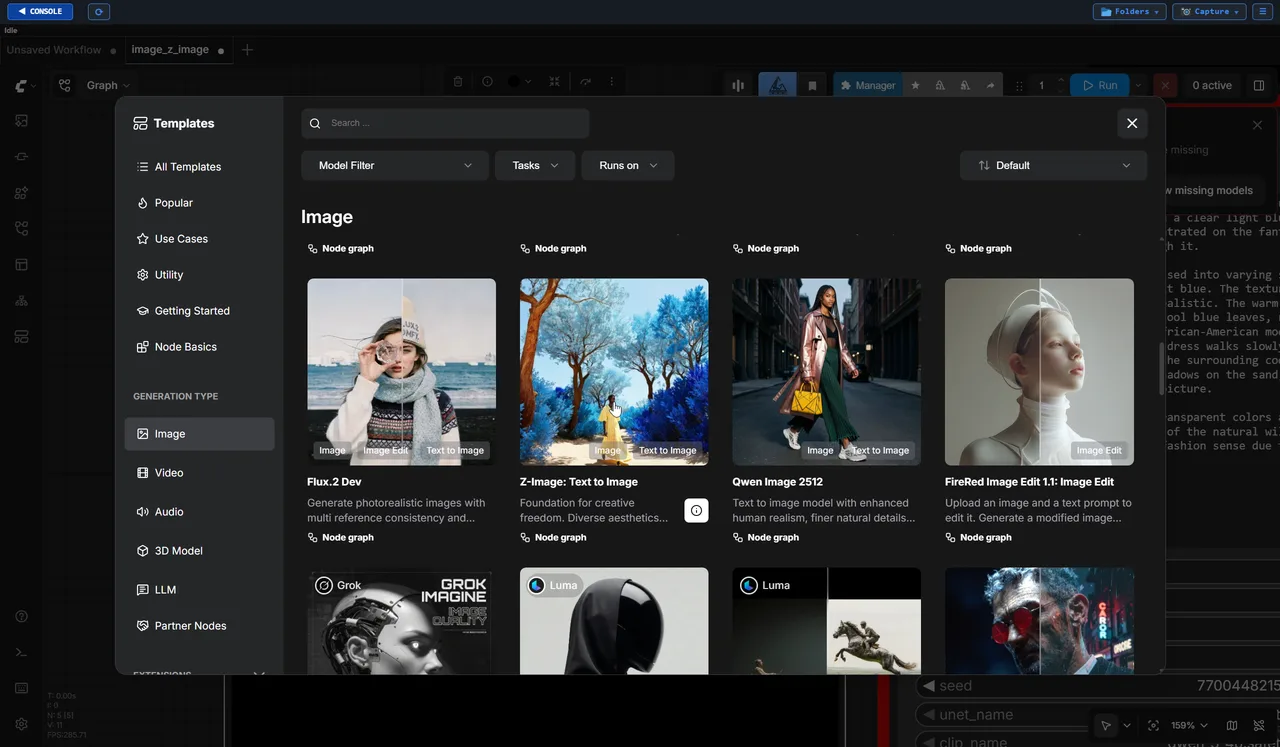The image size is (1280, 747).
Task: Click the collapse arrows icon in toolbar
Action: click(x=554, y=82)
